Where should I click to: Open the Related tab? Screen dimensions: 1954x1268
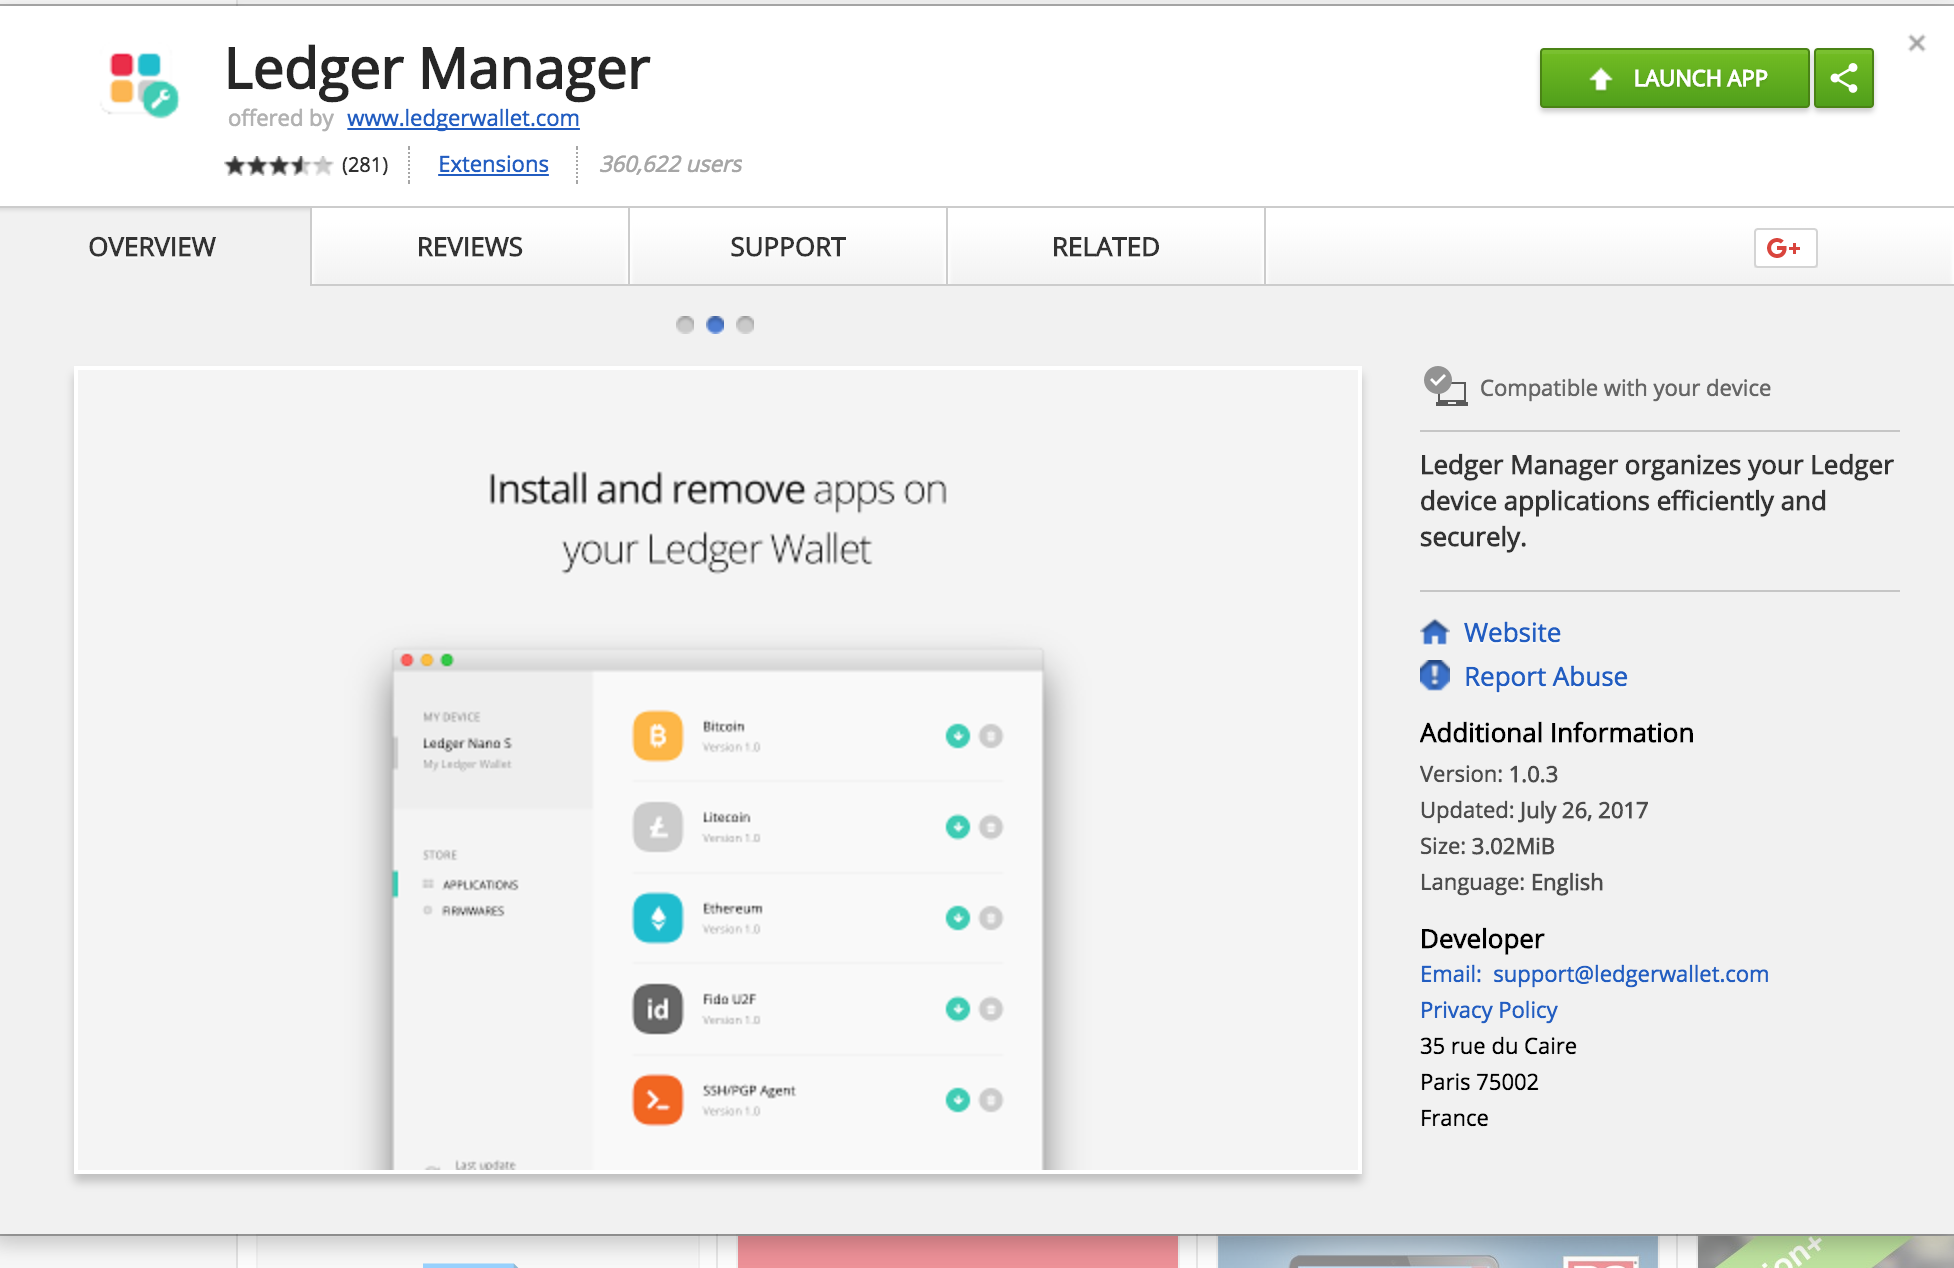point(1106,247)
